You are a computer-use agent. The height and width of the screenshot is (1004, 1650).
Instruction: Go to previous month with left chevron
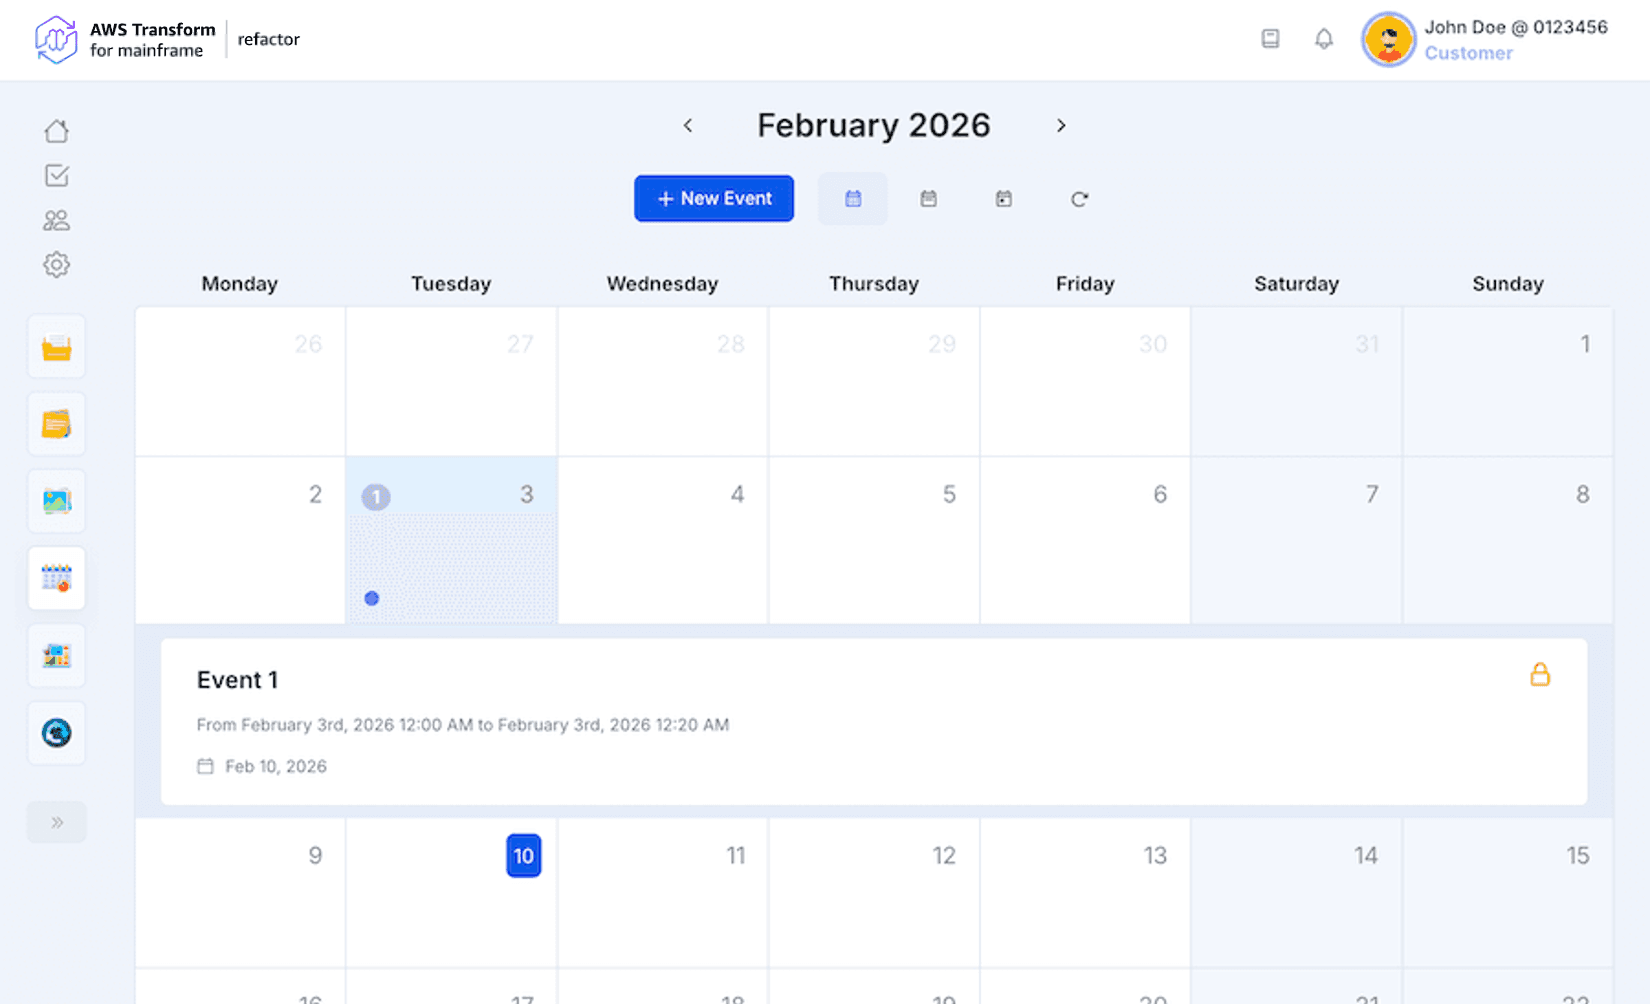click(688, 126)
